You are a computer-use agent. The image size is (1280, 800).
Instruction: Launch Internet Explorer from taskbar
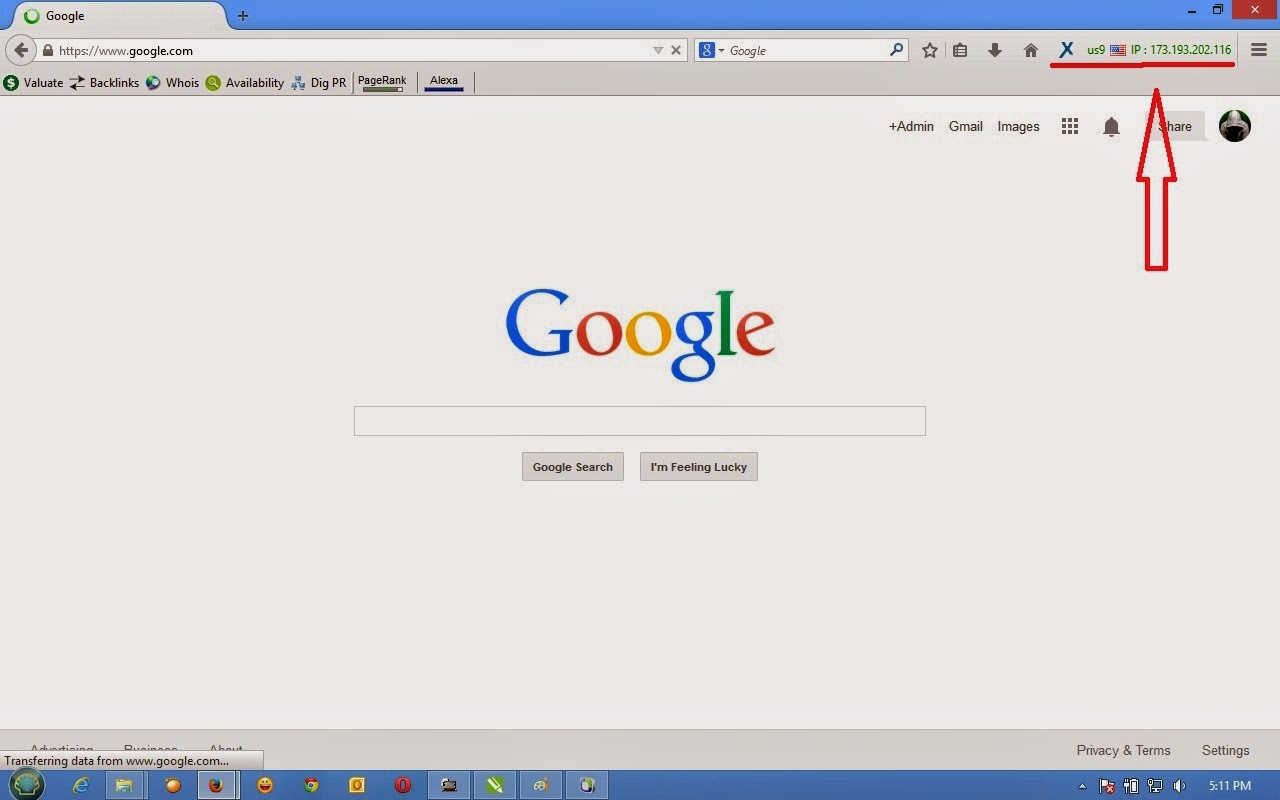click(x=81, y=785)
